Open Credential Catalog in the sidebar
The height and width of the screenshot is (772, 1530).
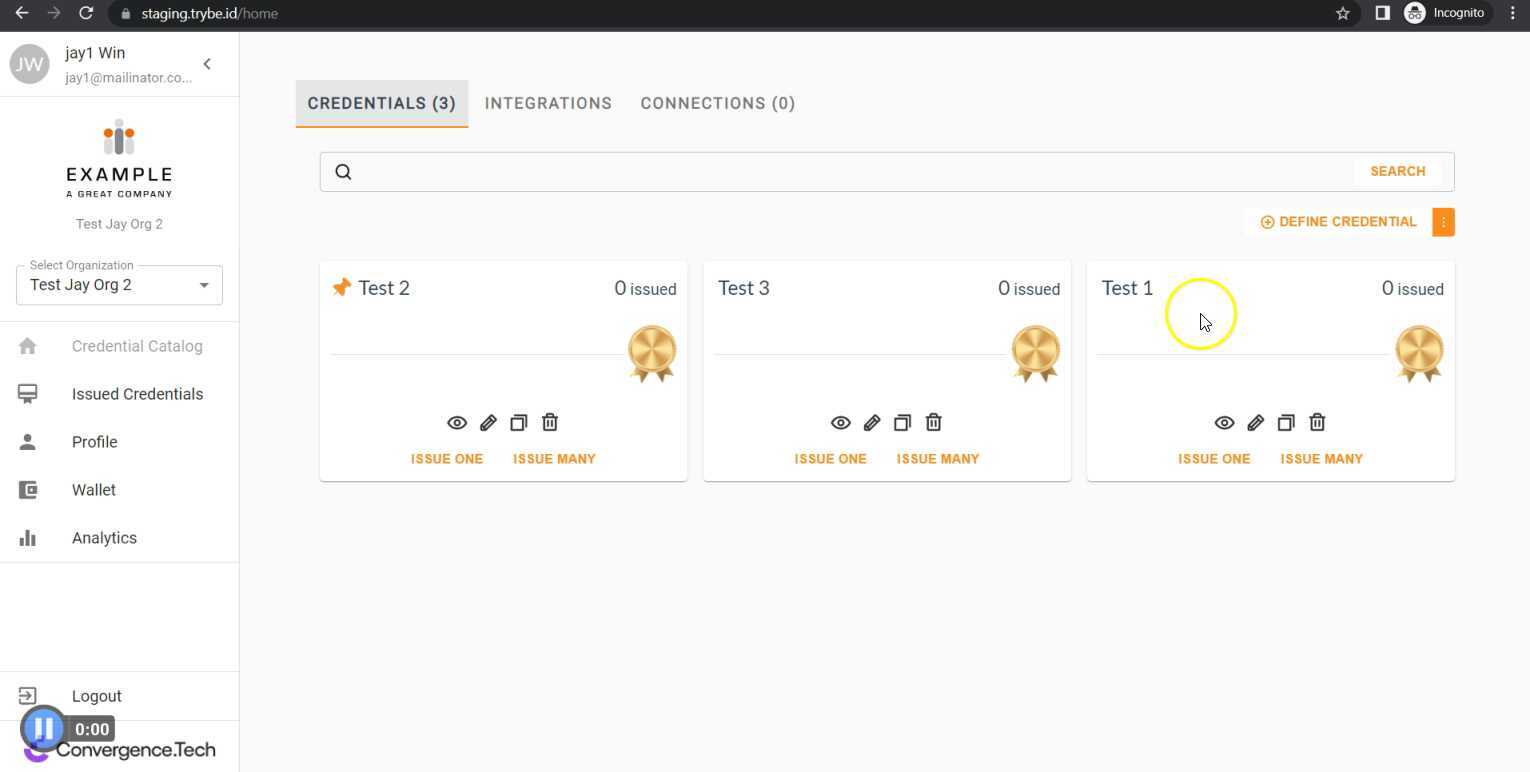(x=119, y=346)
